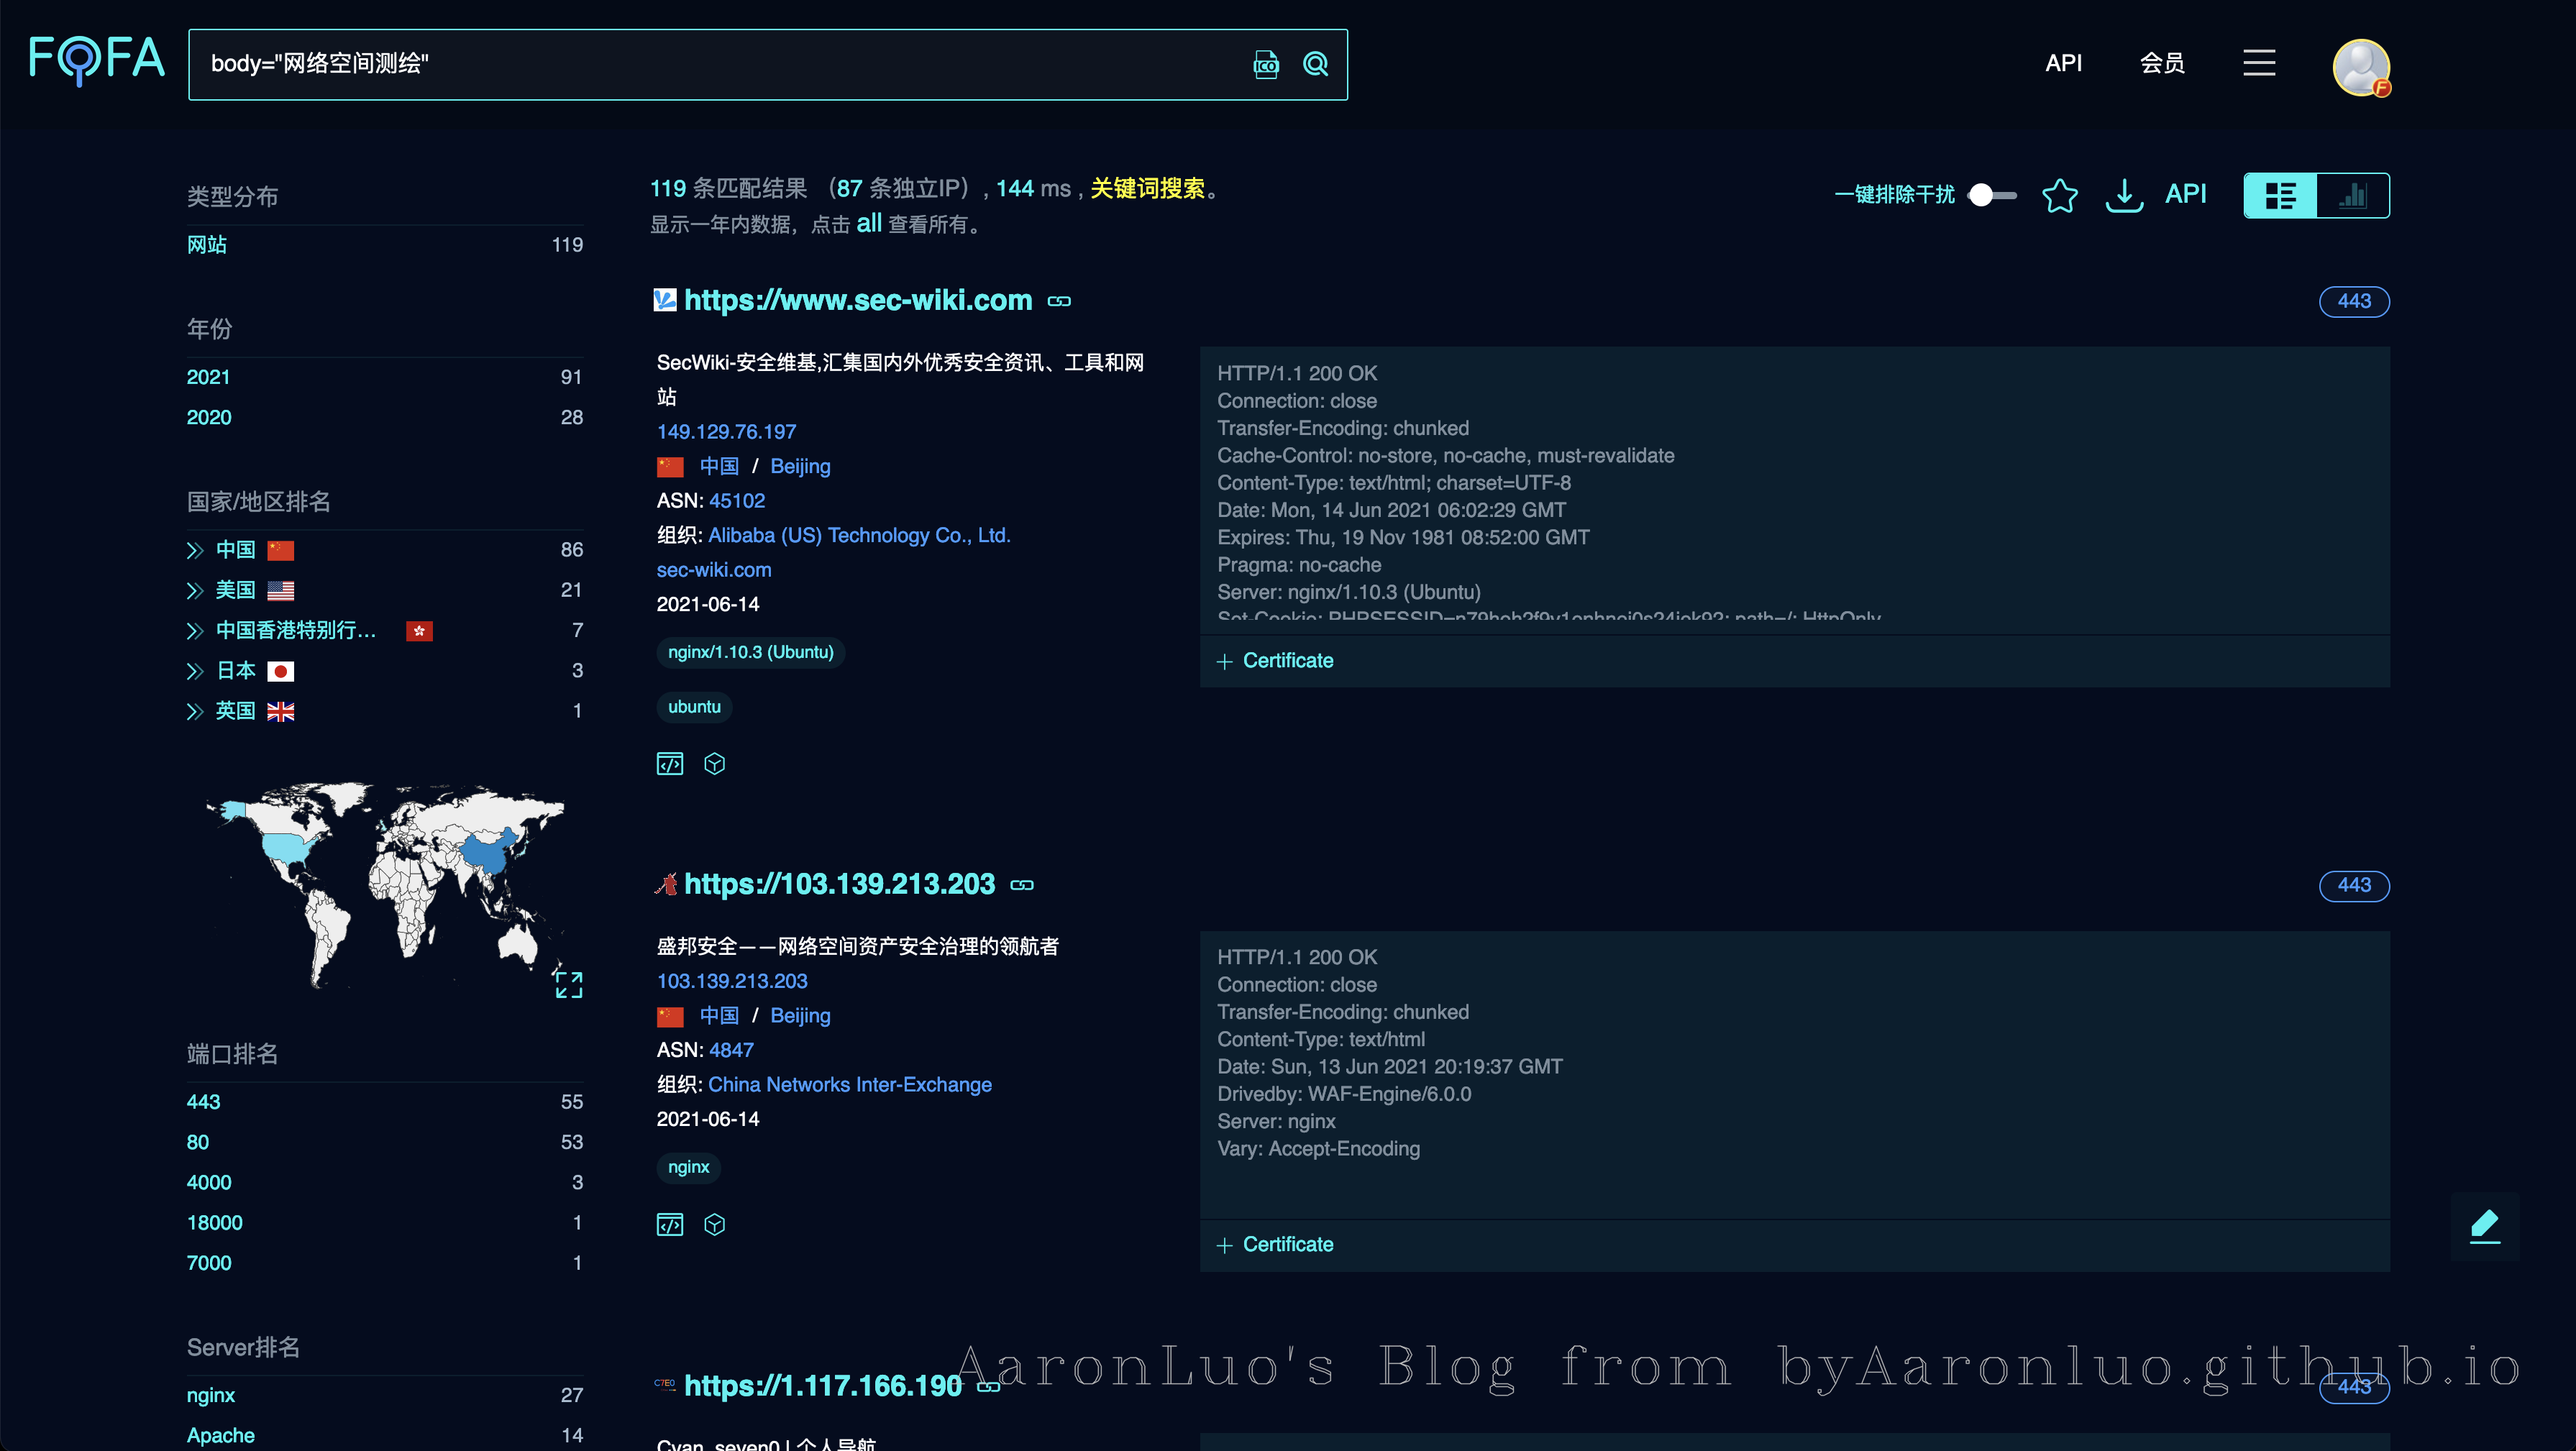The height and width of the screenshot is (1451, 2576).
Task: Open the hamburger menu in the header
Action: [2259, 63]
